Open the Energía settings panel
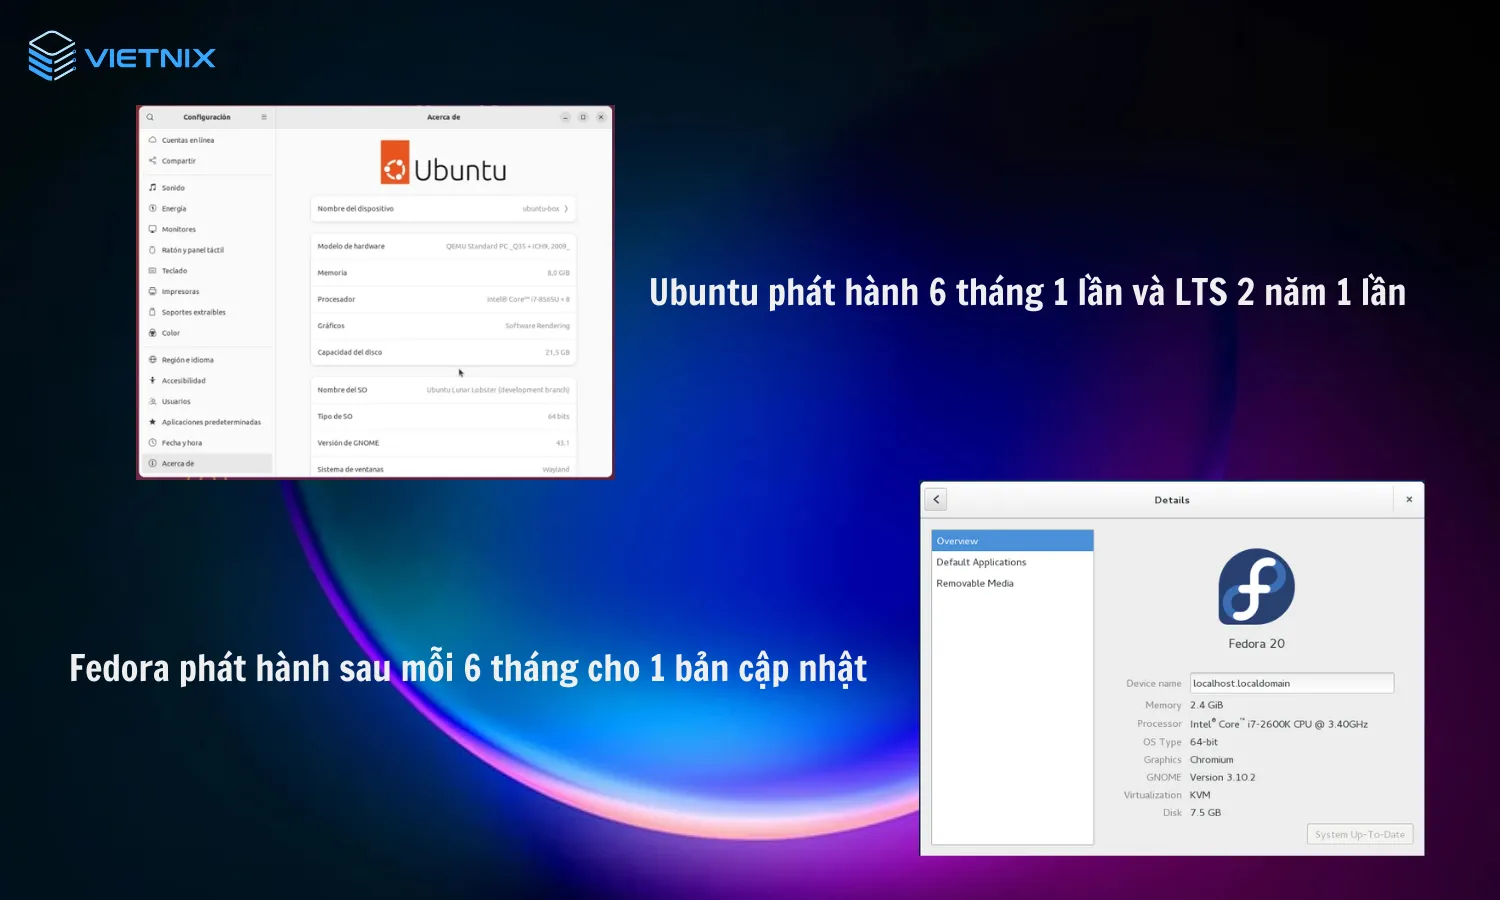 pyautogui.click(x=207, y=209)
